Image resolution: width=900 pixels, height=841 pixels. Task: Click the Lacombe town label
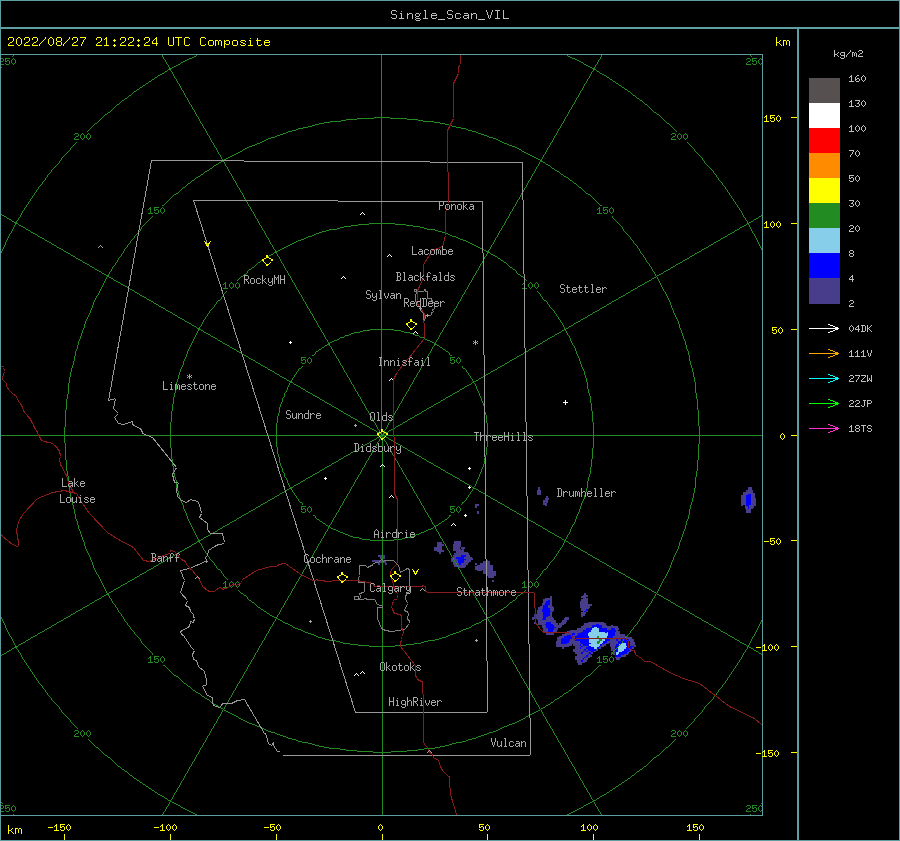(x=432, y=251)
